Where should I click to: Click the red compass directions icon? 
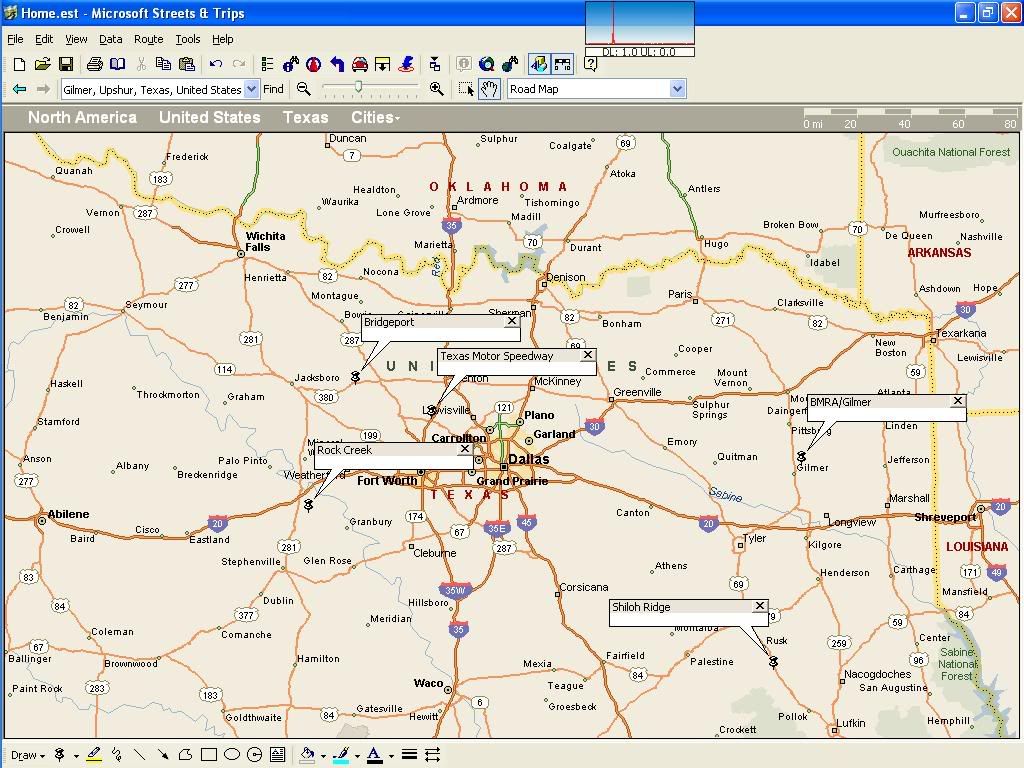coord(313,64)
